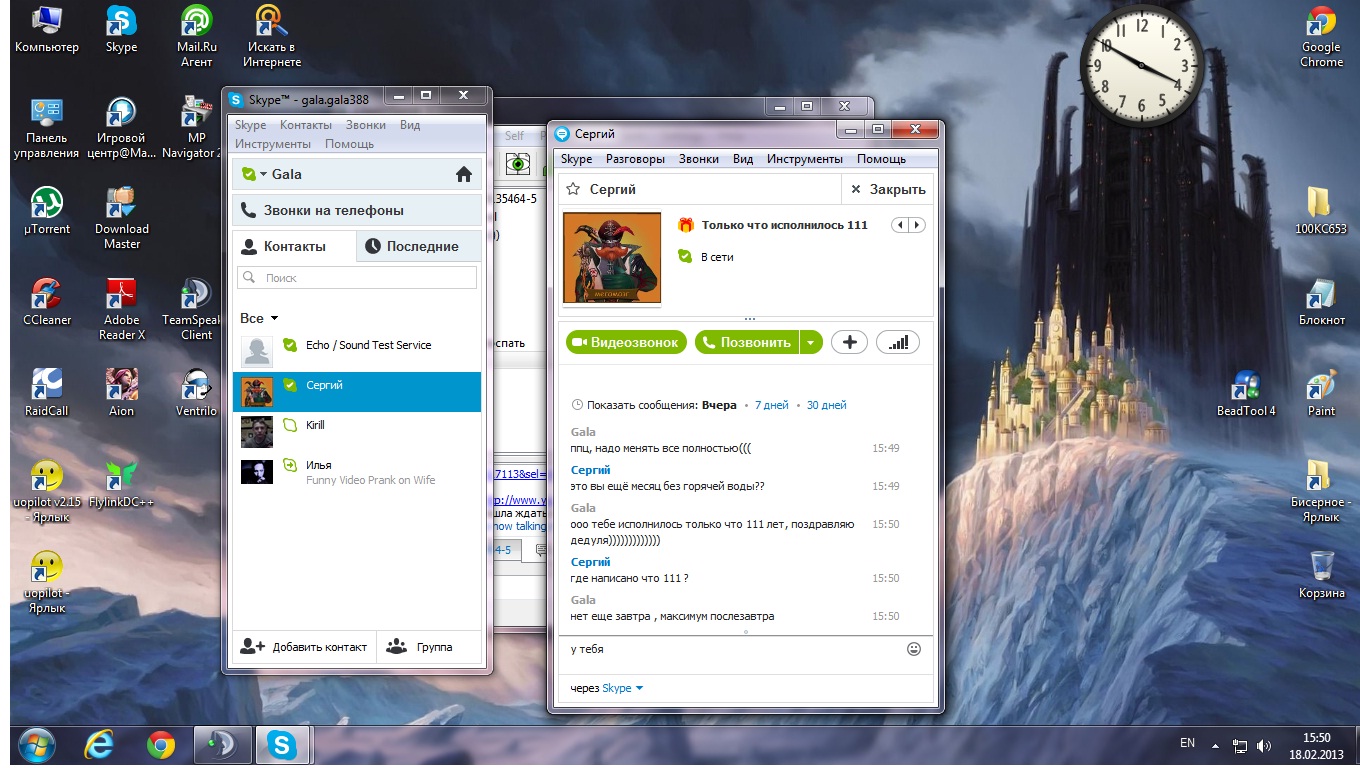
Task: Open the volume control in system tray
Action: coord(1263,745)
